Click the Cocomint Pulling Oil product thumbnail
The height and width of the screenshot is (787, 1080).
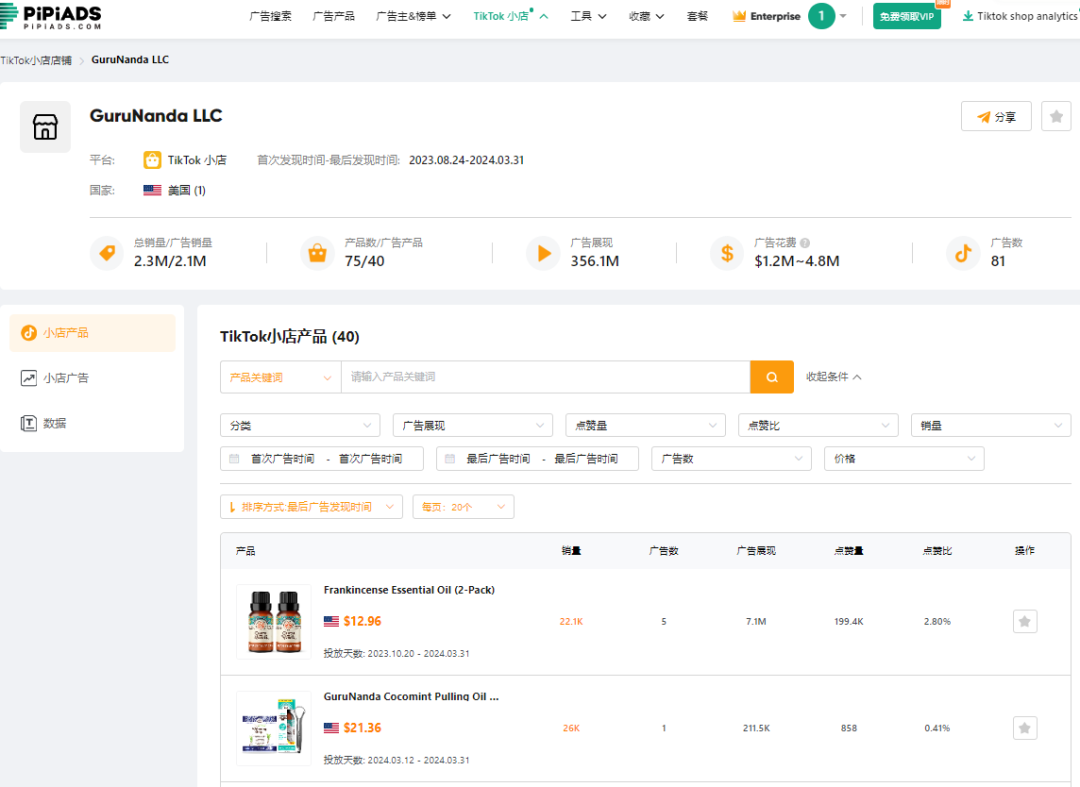pos(273,728)
